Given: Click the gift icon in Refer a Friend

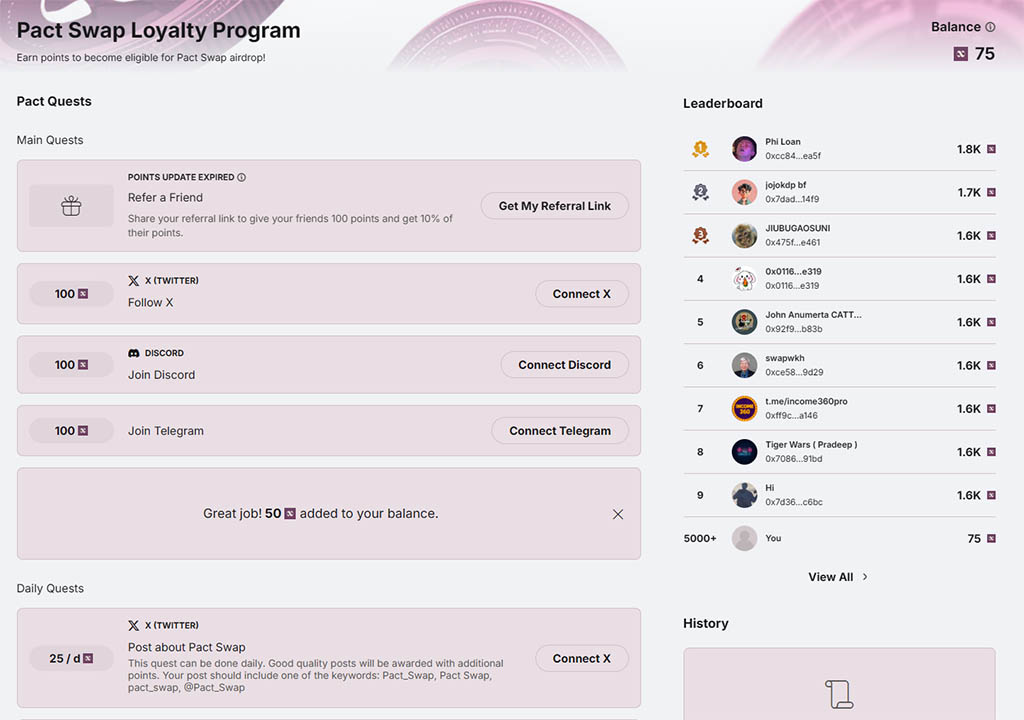Looking at the screenshot, I should pyautogui.click(x=71, y=206).
